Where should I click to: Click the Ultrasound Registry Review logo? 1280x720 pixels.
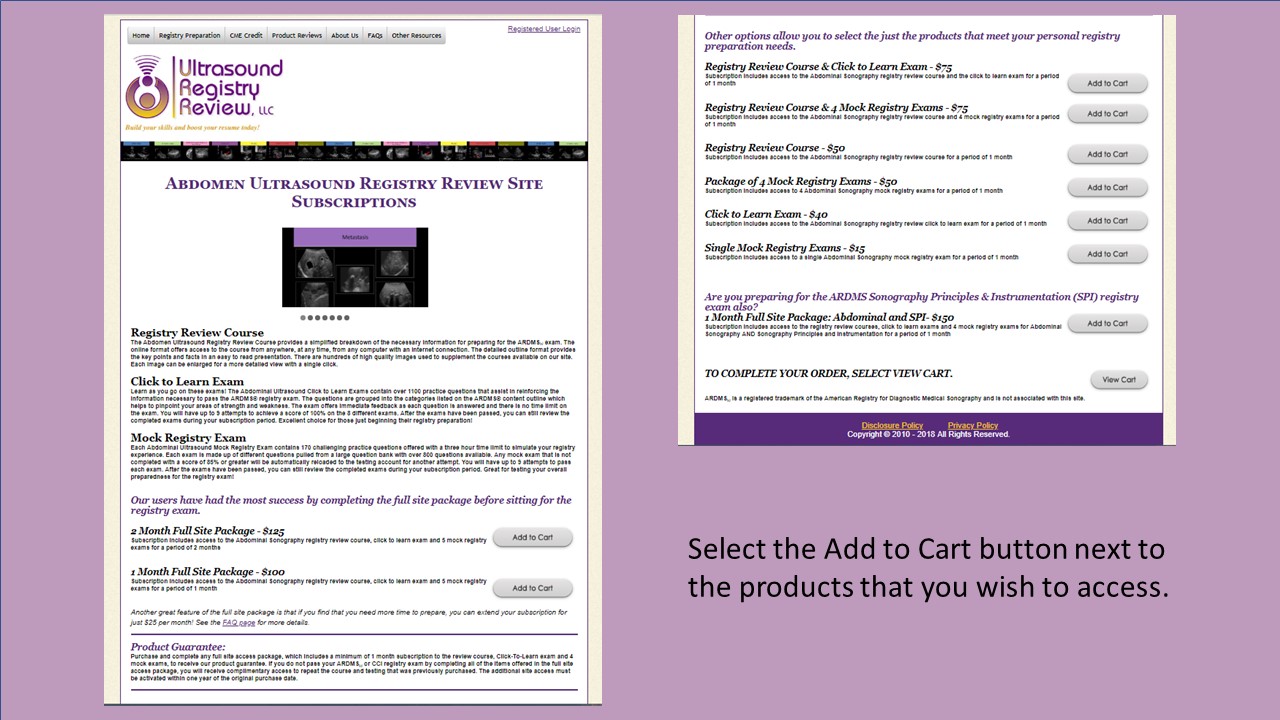[x=204, y=88]
